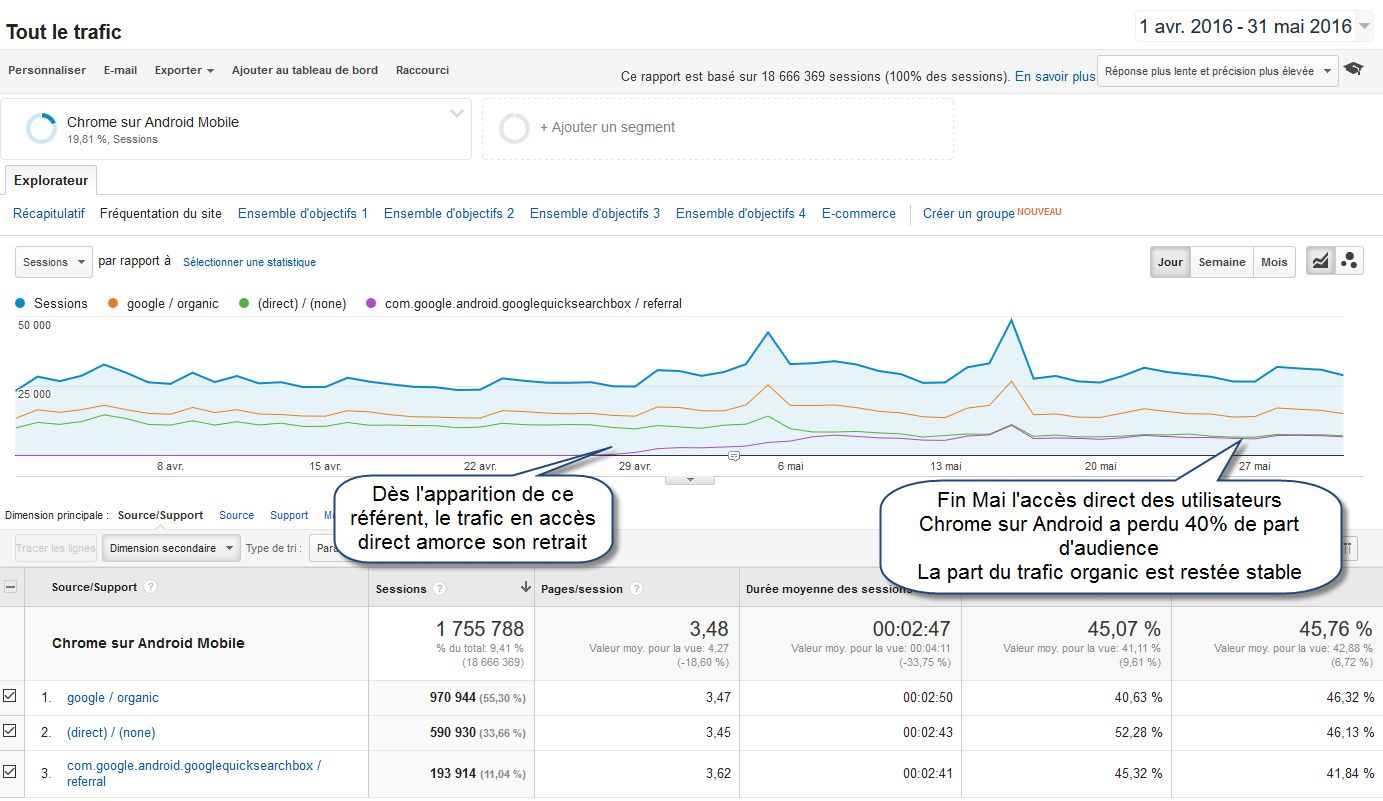Expand the annotations drawer arrow below chart
This screenshot has height=801, width=1383.
[690, 479]
